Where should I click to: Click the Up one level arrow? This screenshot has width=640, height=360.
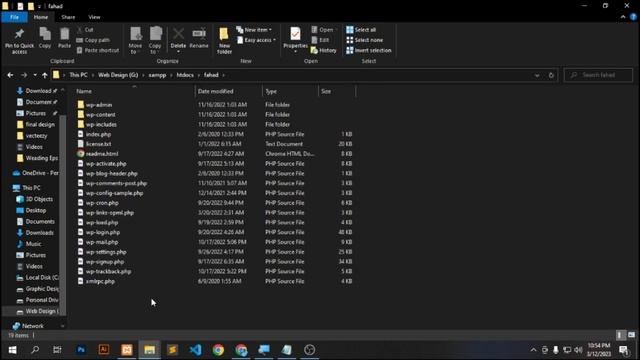click(44, 75)
